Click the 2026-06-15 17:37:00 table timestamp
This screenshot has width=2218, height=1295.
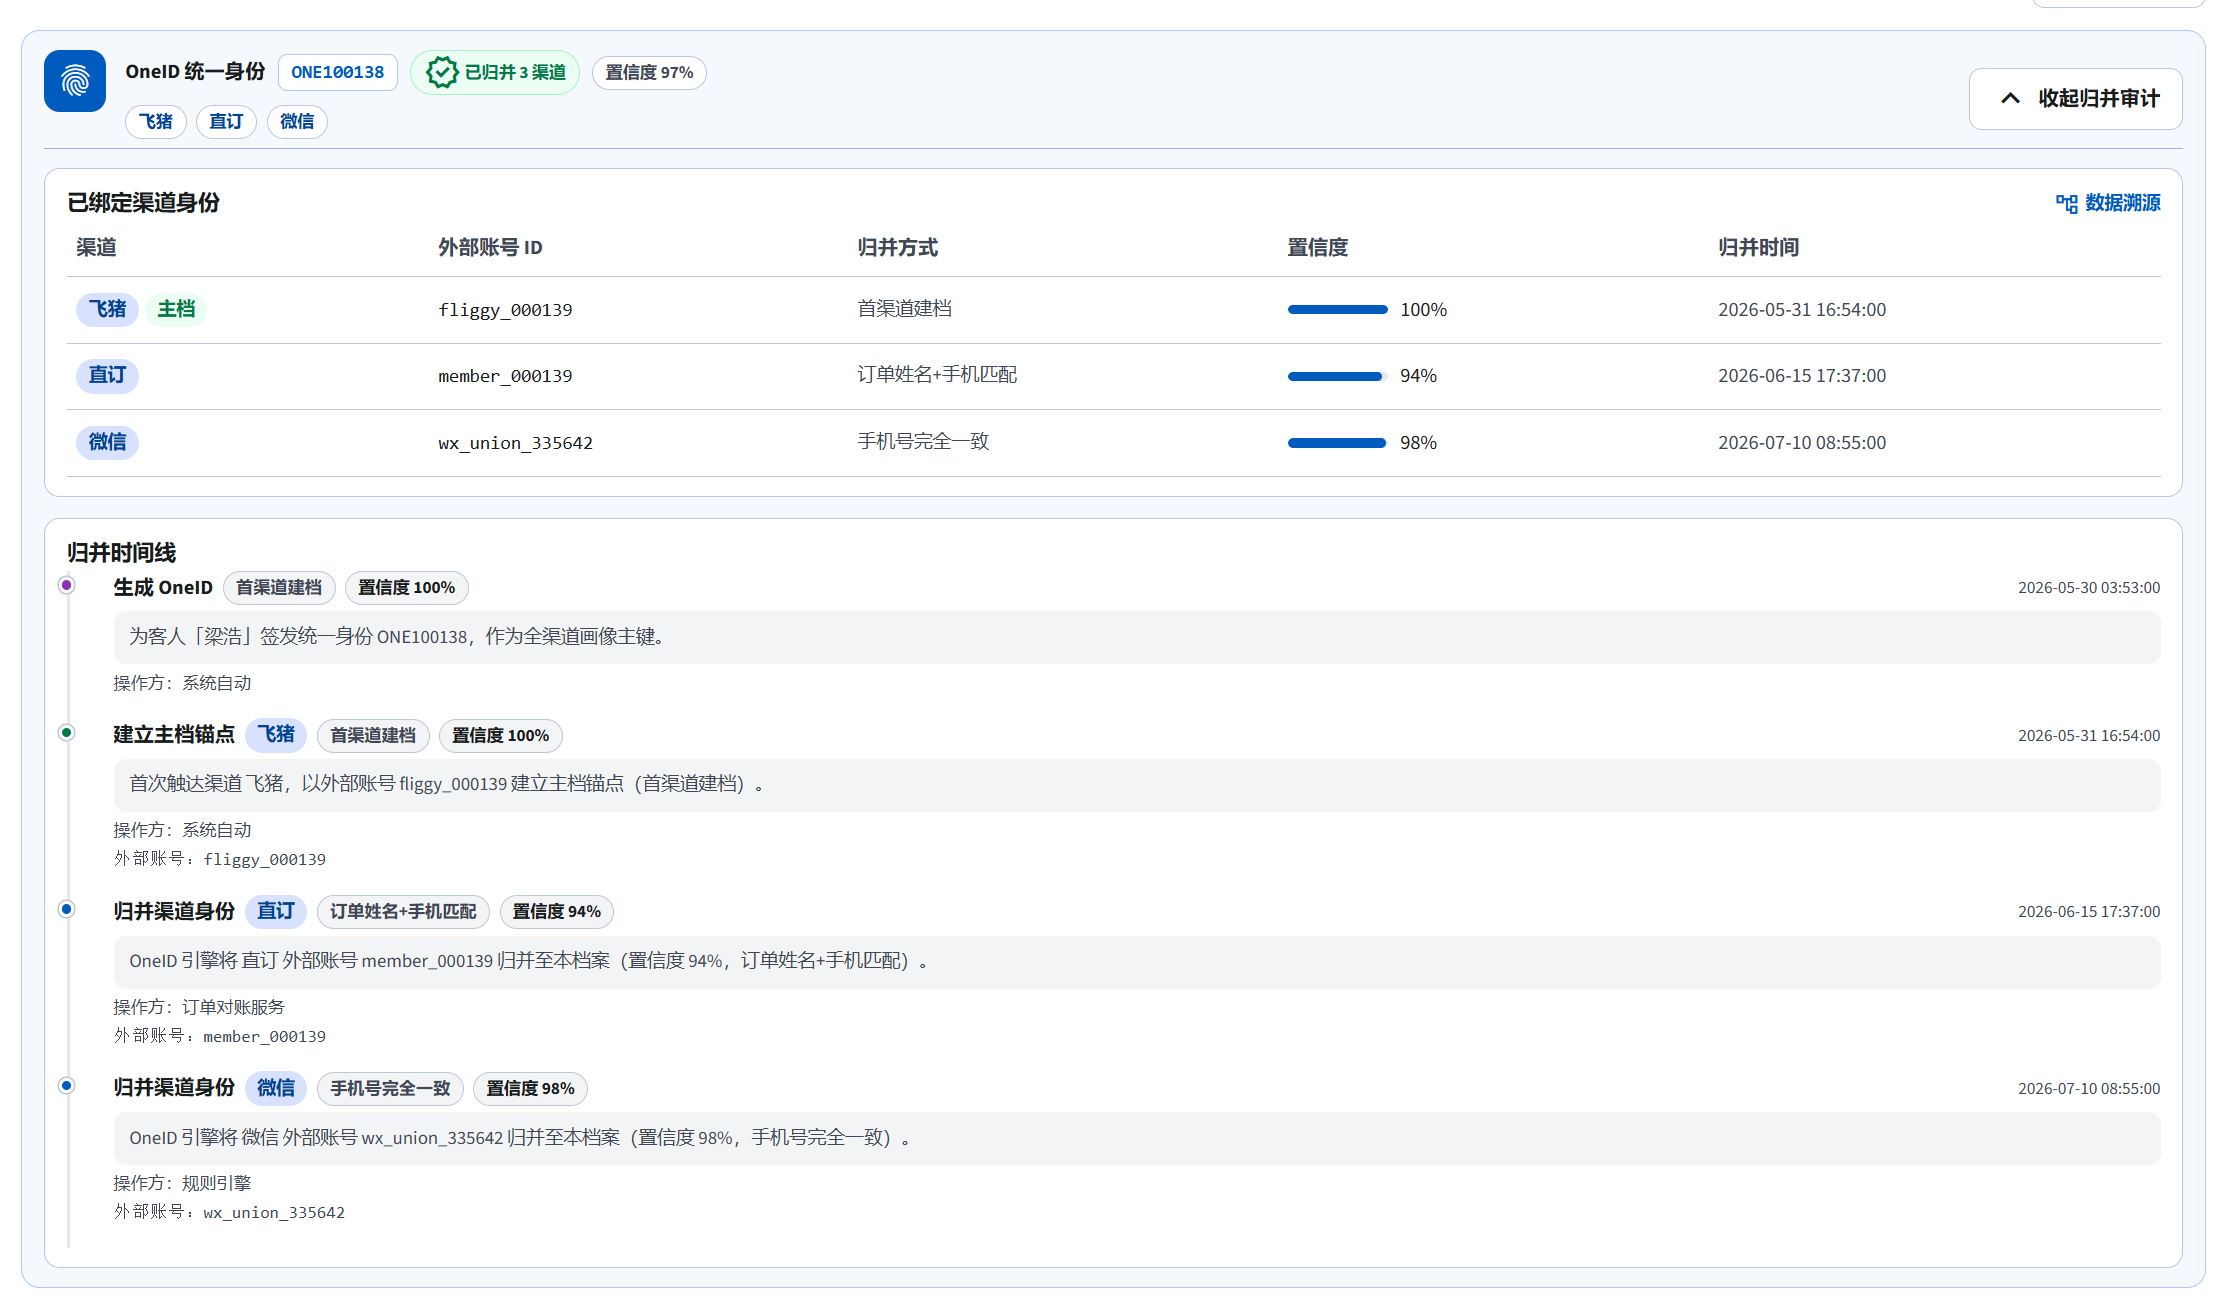(1802, 376)
